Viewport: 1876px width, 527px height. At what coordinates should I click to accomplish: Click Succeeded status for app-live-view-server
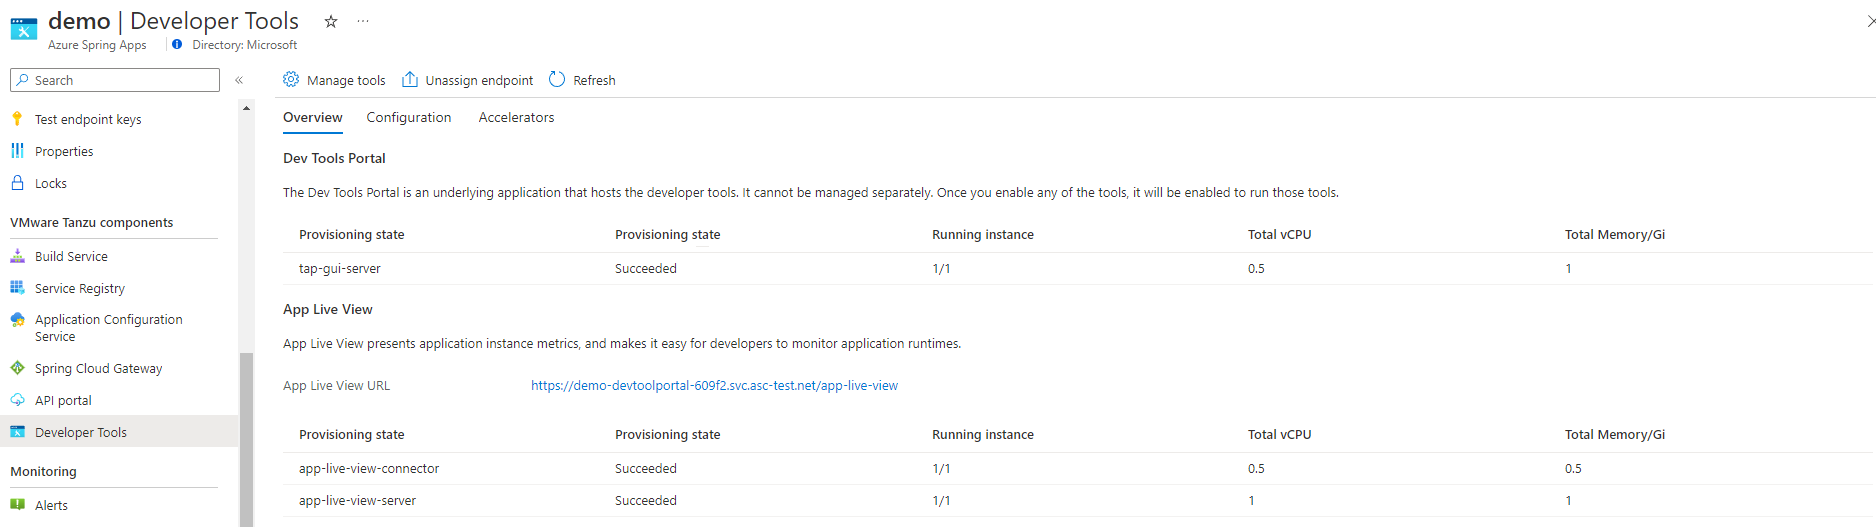coord(646,500)
